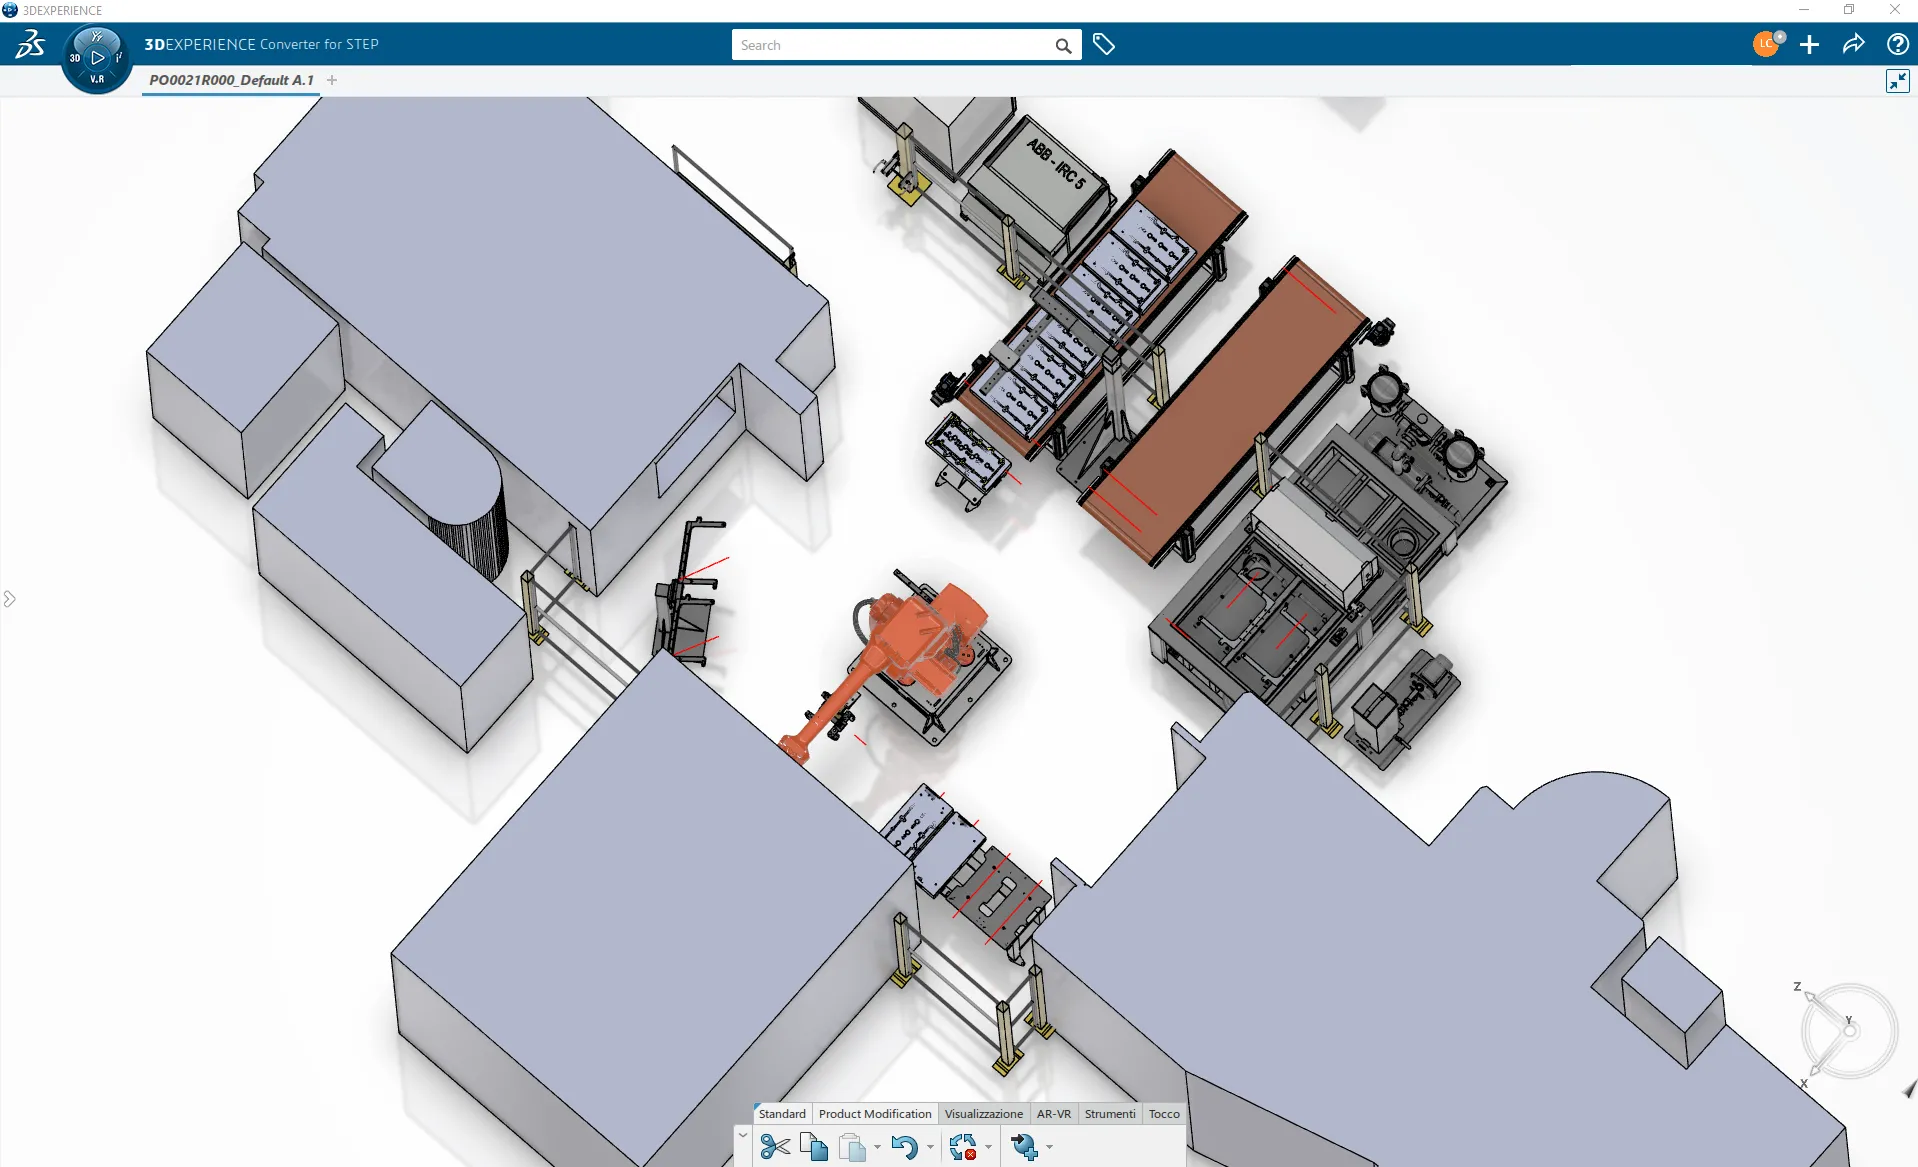Click the Update with cancel icon
Image resolution: width=1918 pixels, height=1167 pixels.
(964, 1147)
